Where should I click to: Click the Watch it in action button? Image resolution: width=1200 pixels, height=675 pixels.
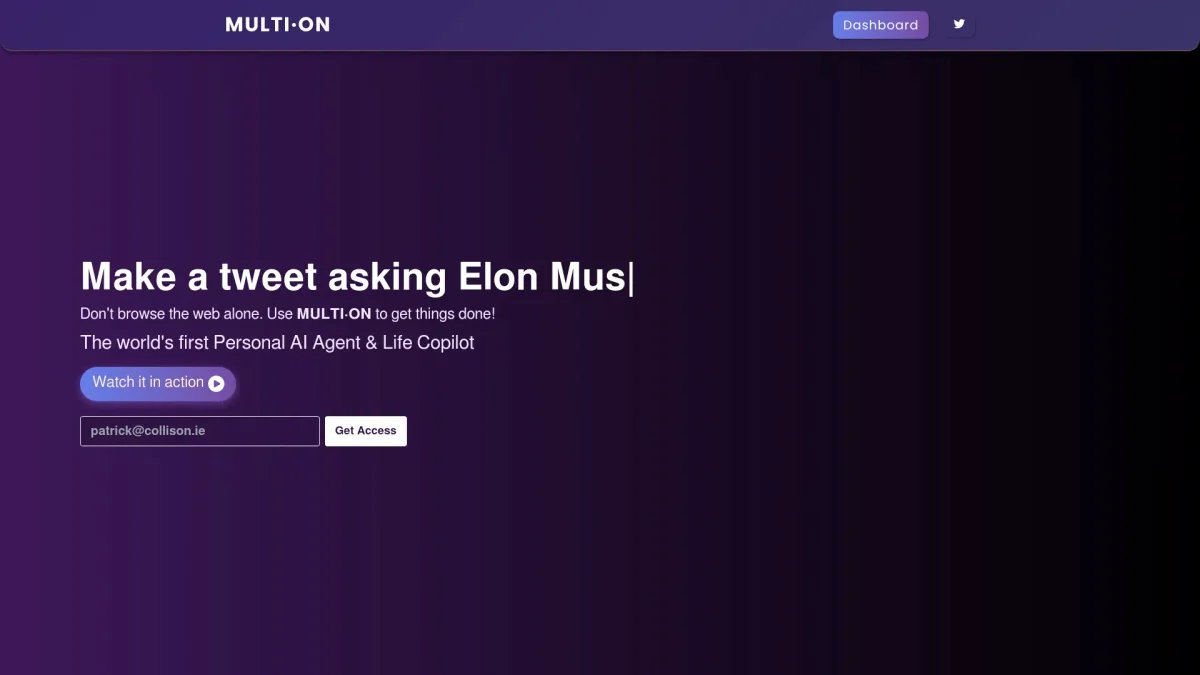tap(158, 383)
